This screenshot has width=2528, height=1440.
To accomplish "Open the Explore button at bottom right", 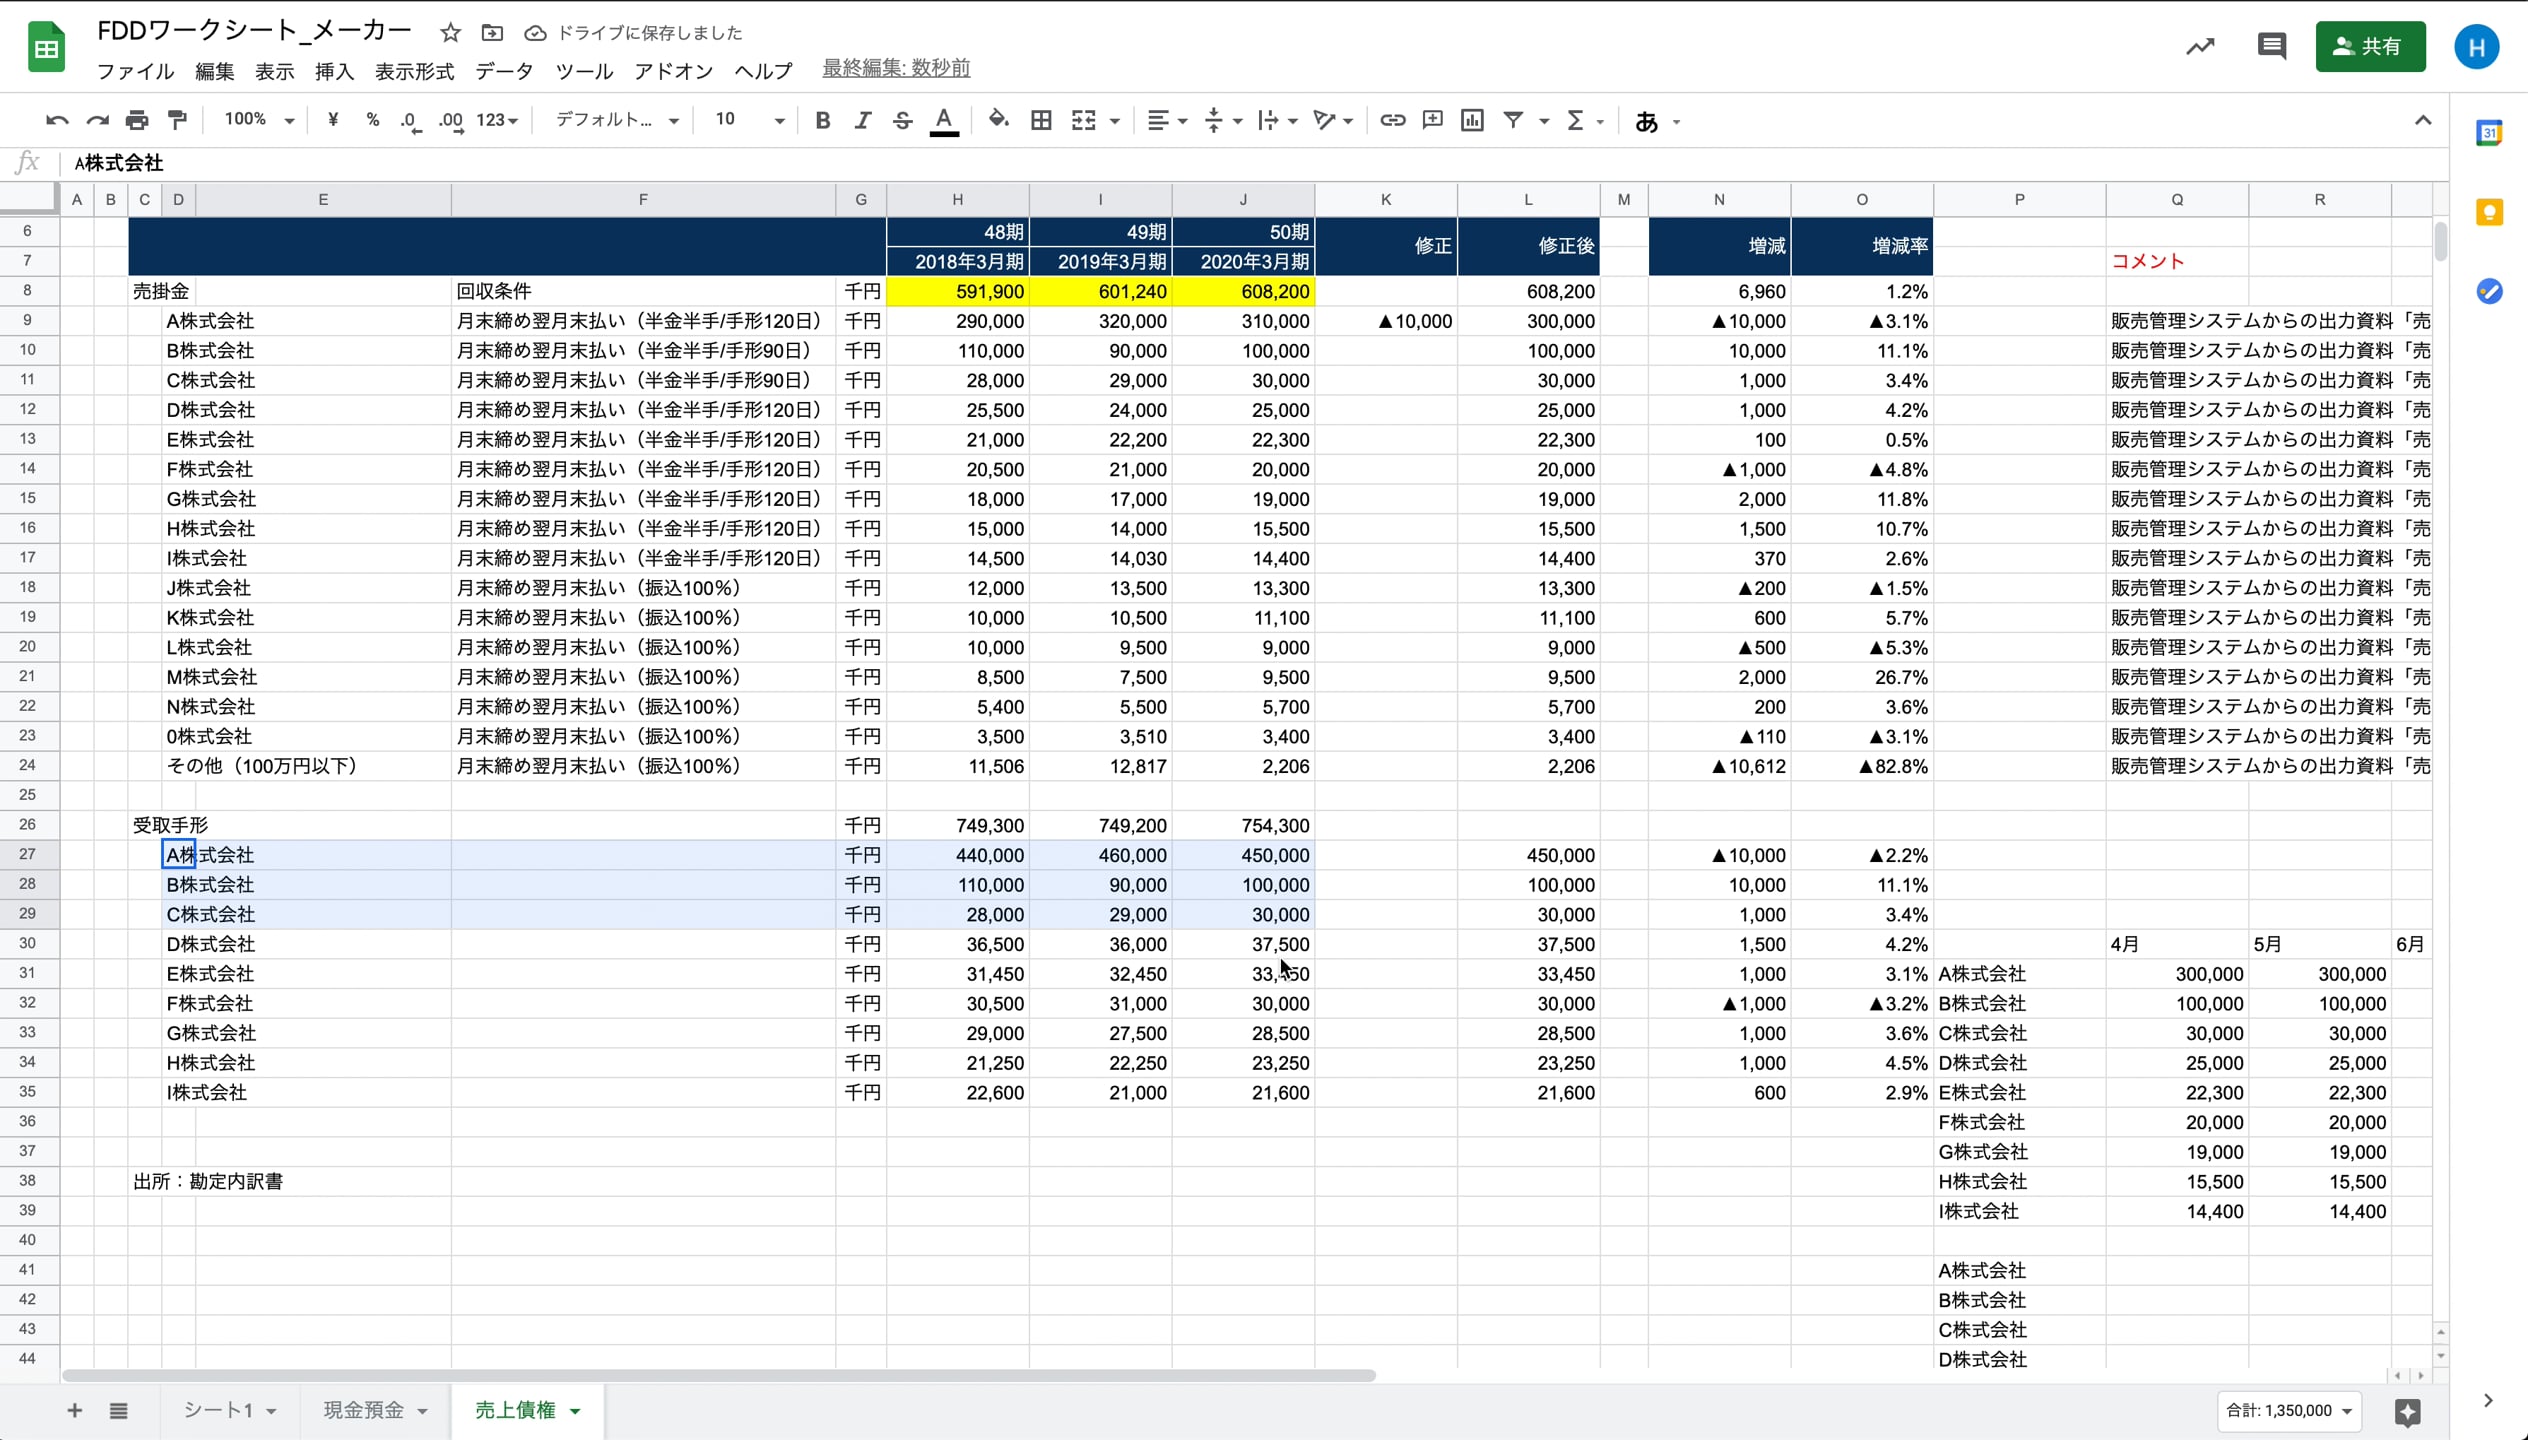I will coord(2407,1411).
